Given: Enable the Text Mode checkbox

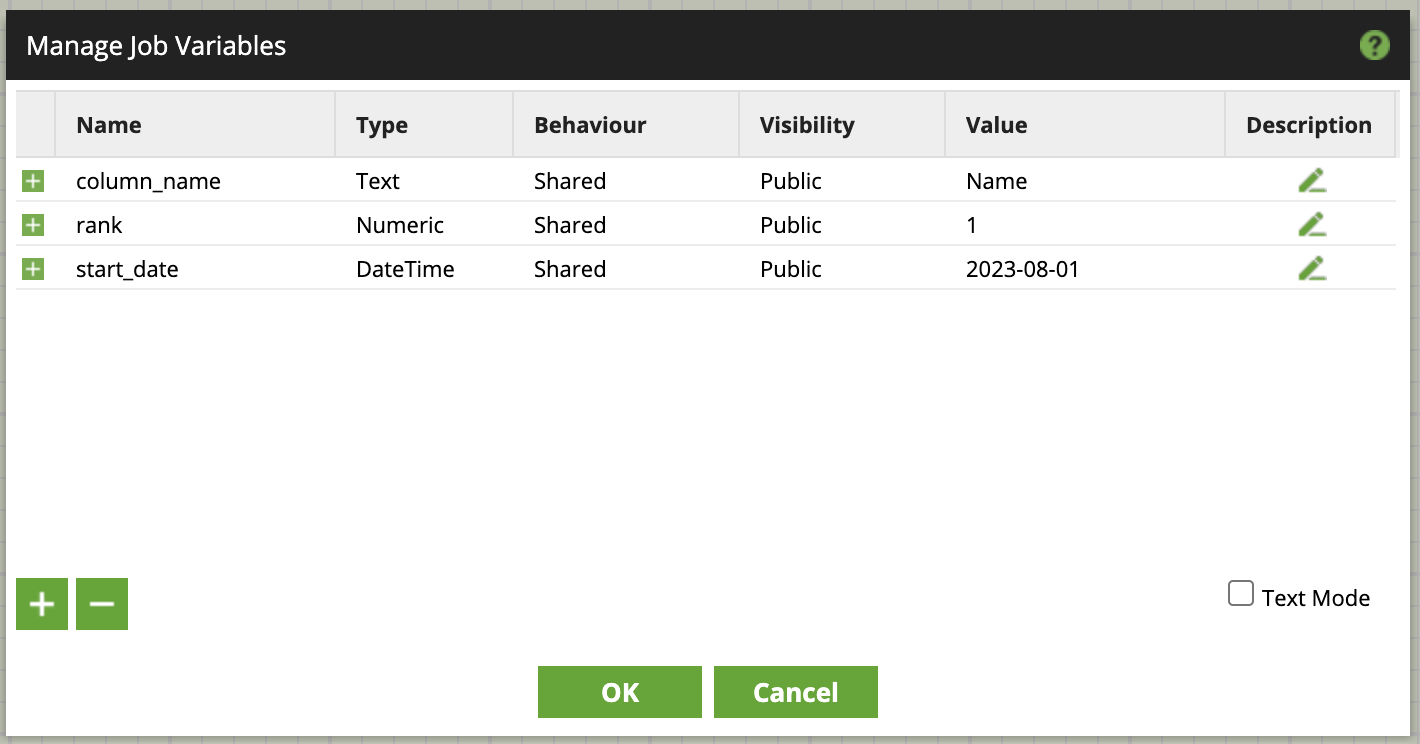Looking at the screenshot, I should click(x=1241, y=594).
